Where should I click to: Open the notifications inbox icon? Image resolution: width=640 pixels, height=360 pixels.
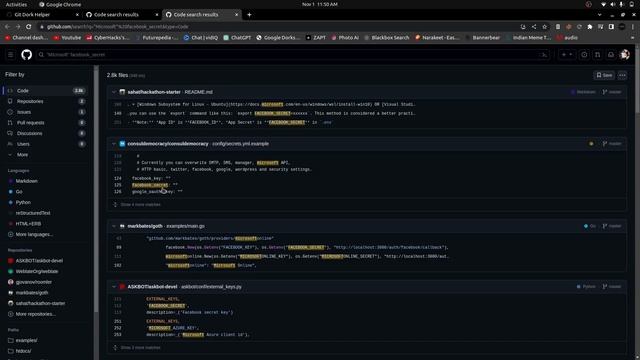click(x=611, y=55)
